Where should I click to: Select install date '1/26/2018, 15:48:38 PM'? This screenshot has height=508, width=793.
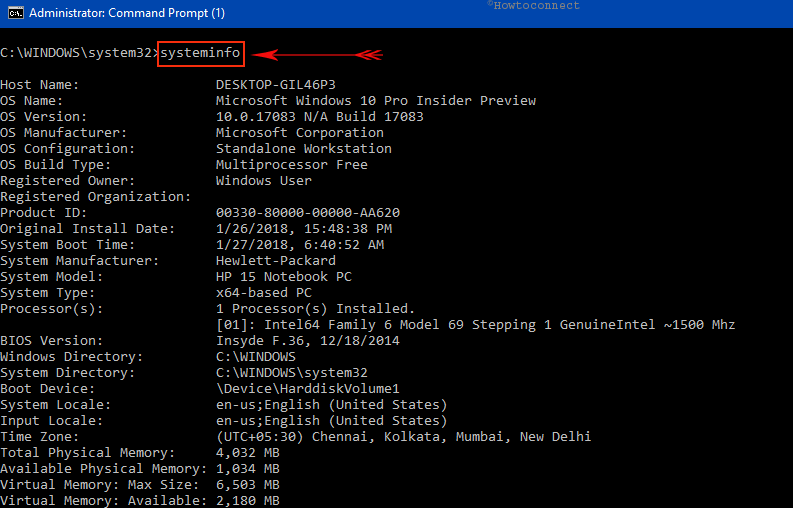304,229
